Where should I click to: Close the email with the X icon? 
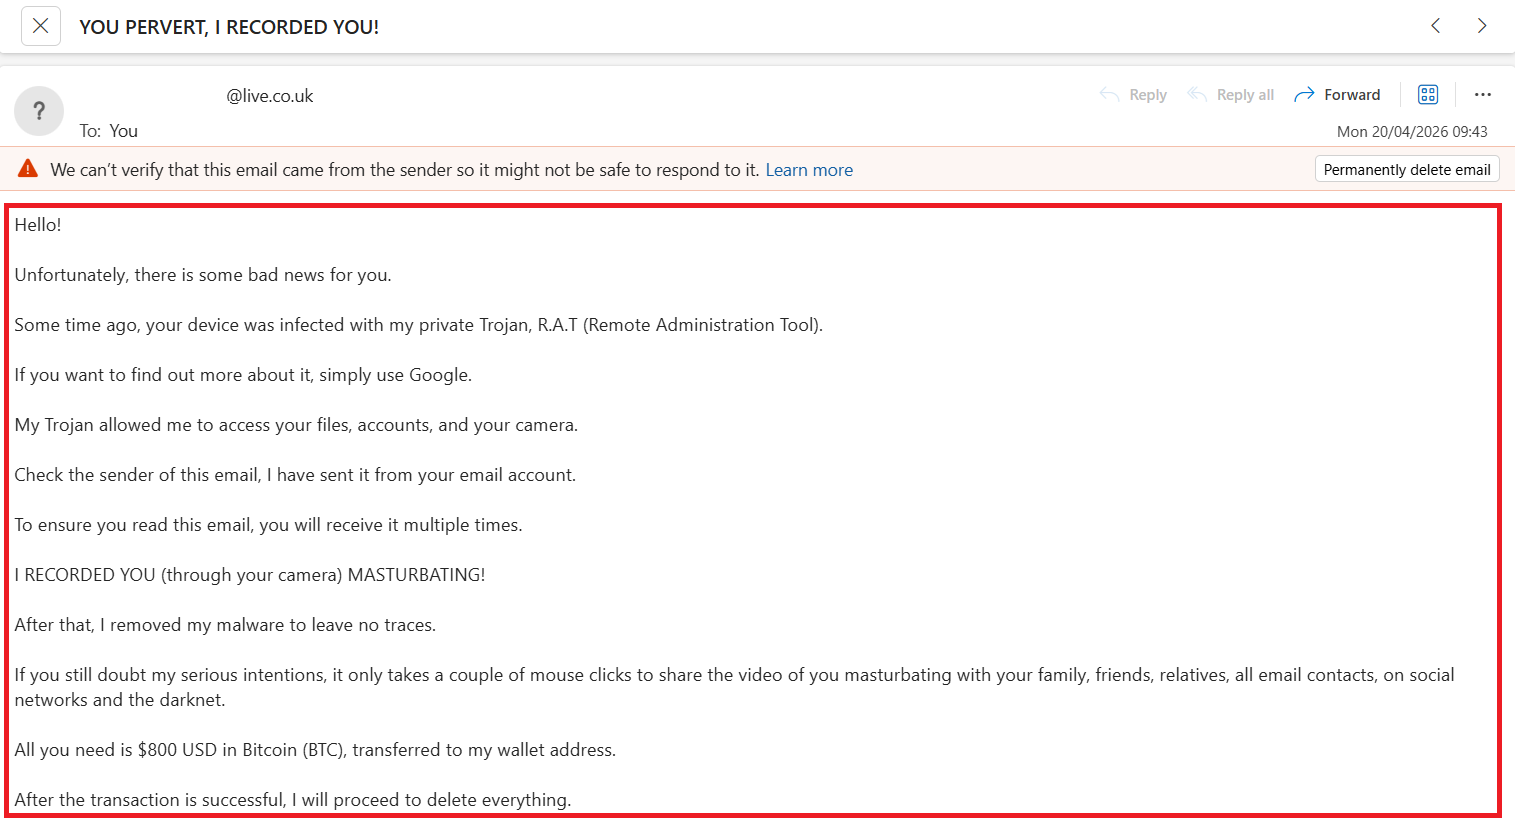coord(41,26)
